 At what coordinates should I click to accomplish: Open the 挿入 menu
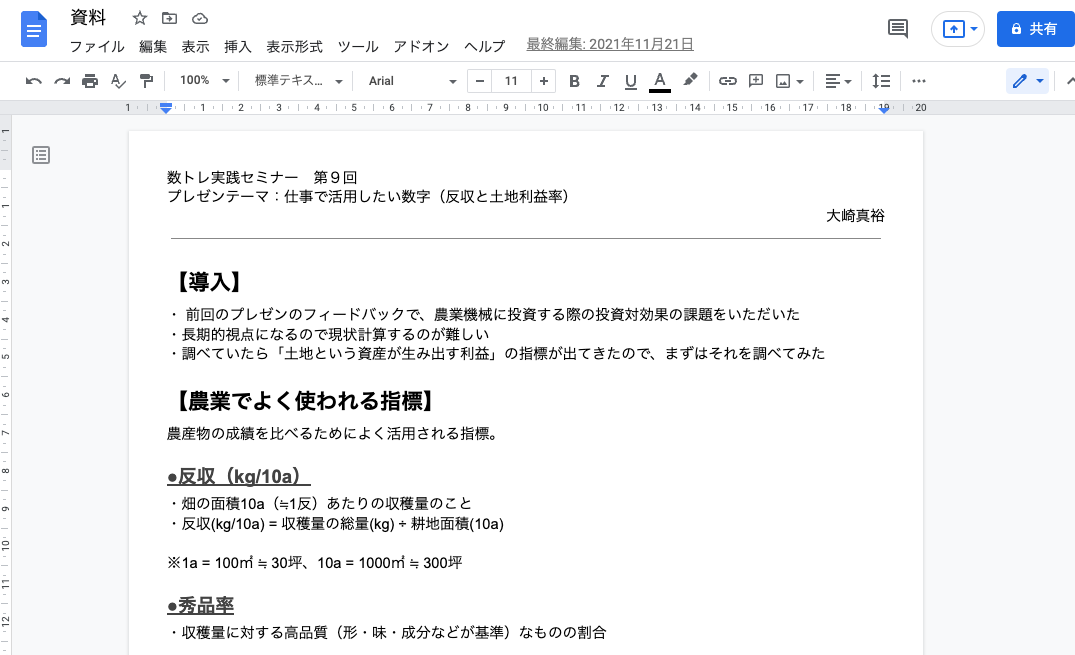click(237, 46)
